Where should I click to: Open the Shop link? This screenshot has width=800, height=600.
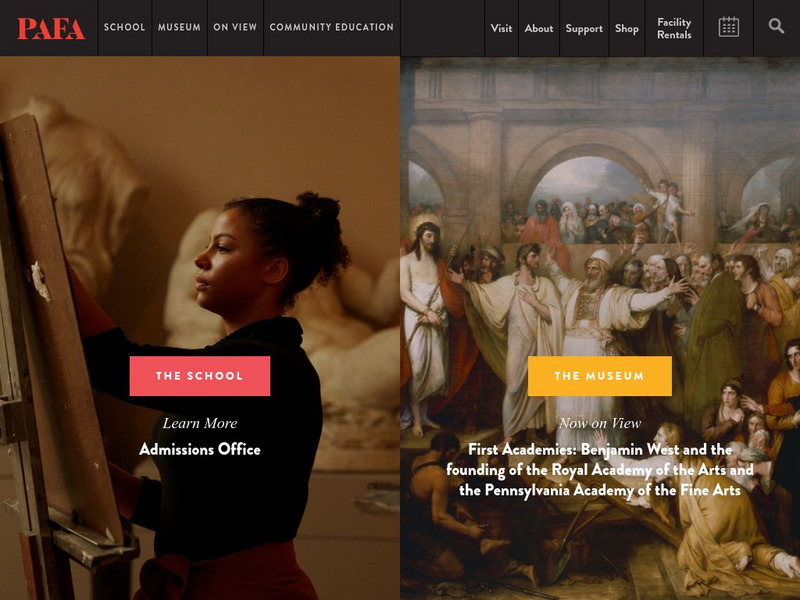click(627, 29)
